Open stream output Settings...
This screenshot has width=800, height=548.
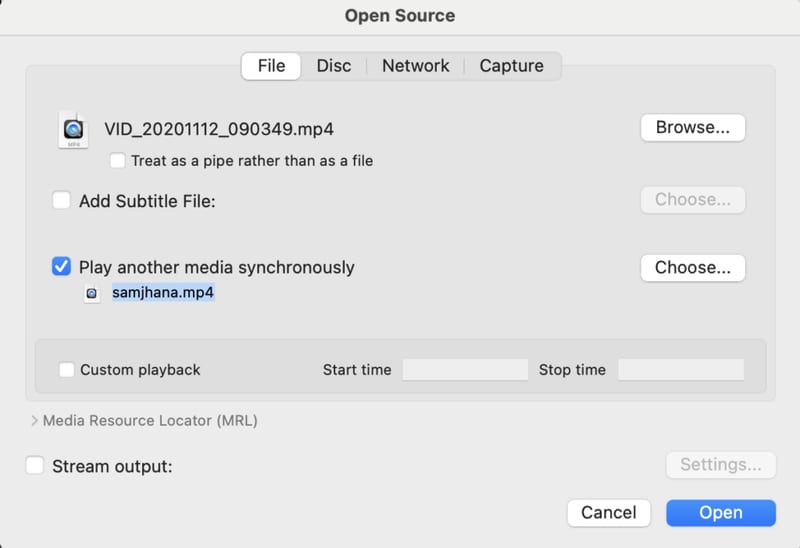point(721,465)
